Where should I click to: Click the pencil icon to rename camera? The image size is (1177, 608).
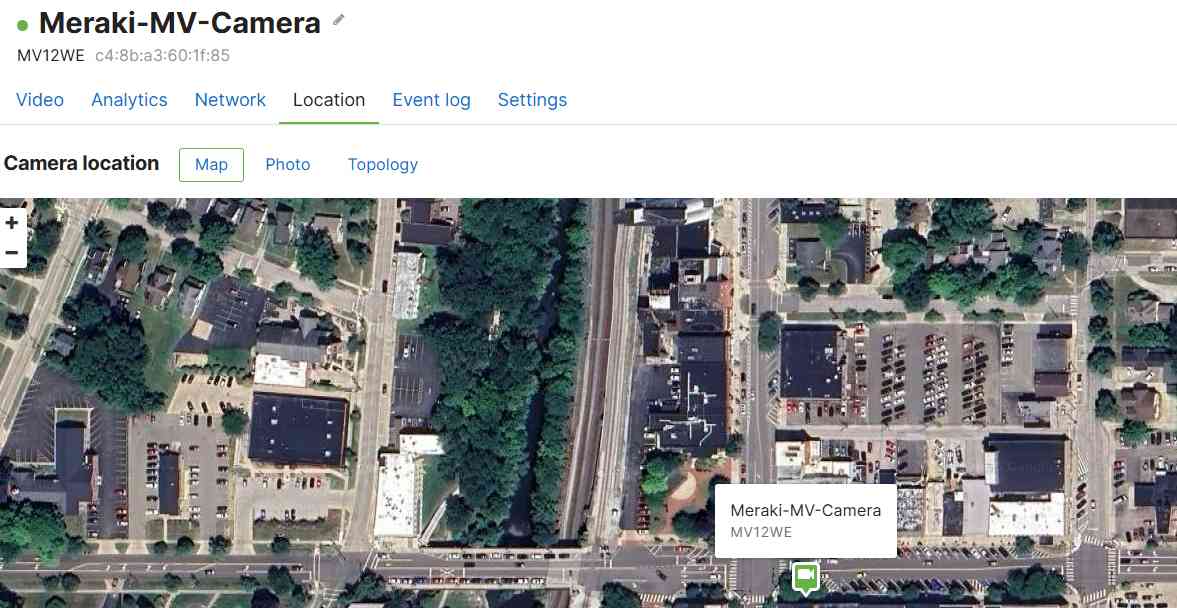(x=339, y=20)
